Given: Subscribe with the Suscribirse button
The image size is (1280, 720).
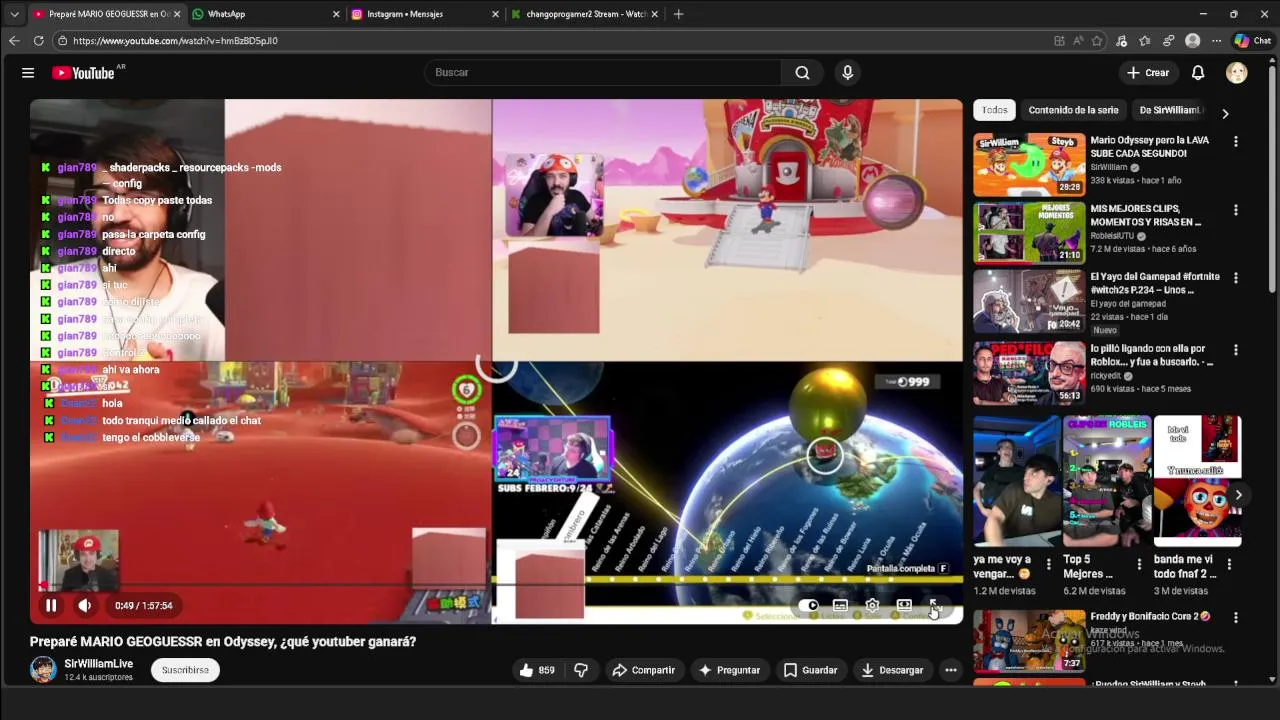Looking at the screenshot, I should tap(185, 670).
